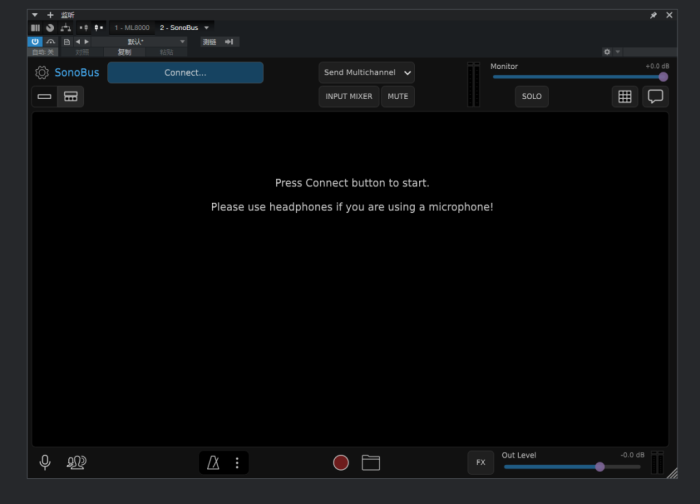Image resolution: width=700 pixels, height=504 pixels.
Task: Open the Send Multichannel dropdown
Action: pyautogui.click(x=367, y=72)
